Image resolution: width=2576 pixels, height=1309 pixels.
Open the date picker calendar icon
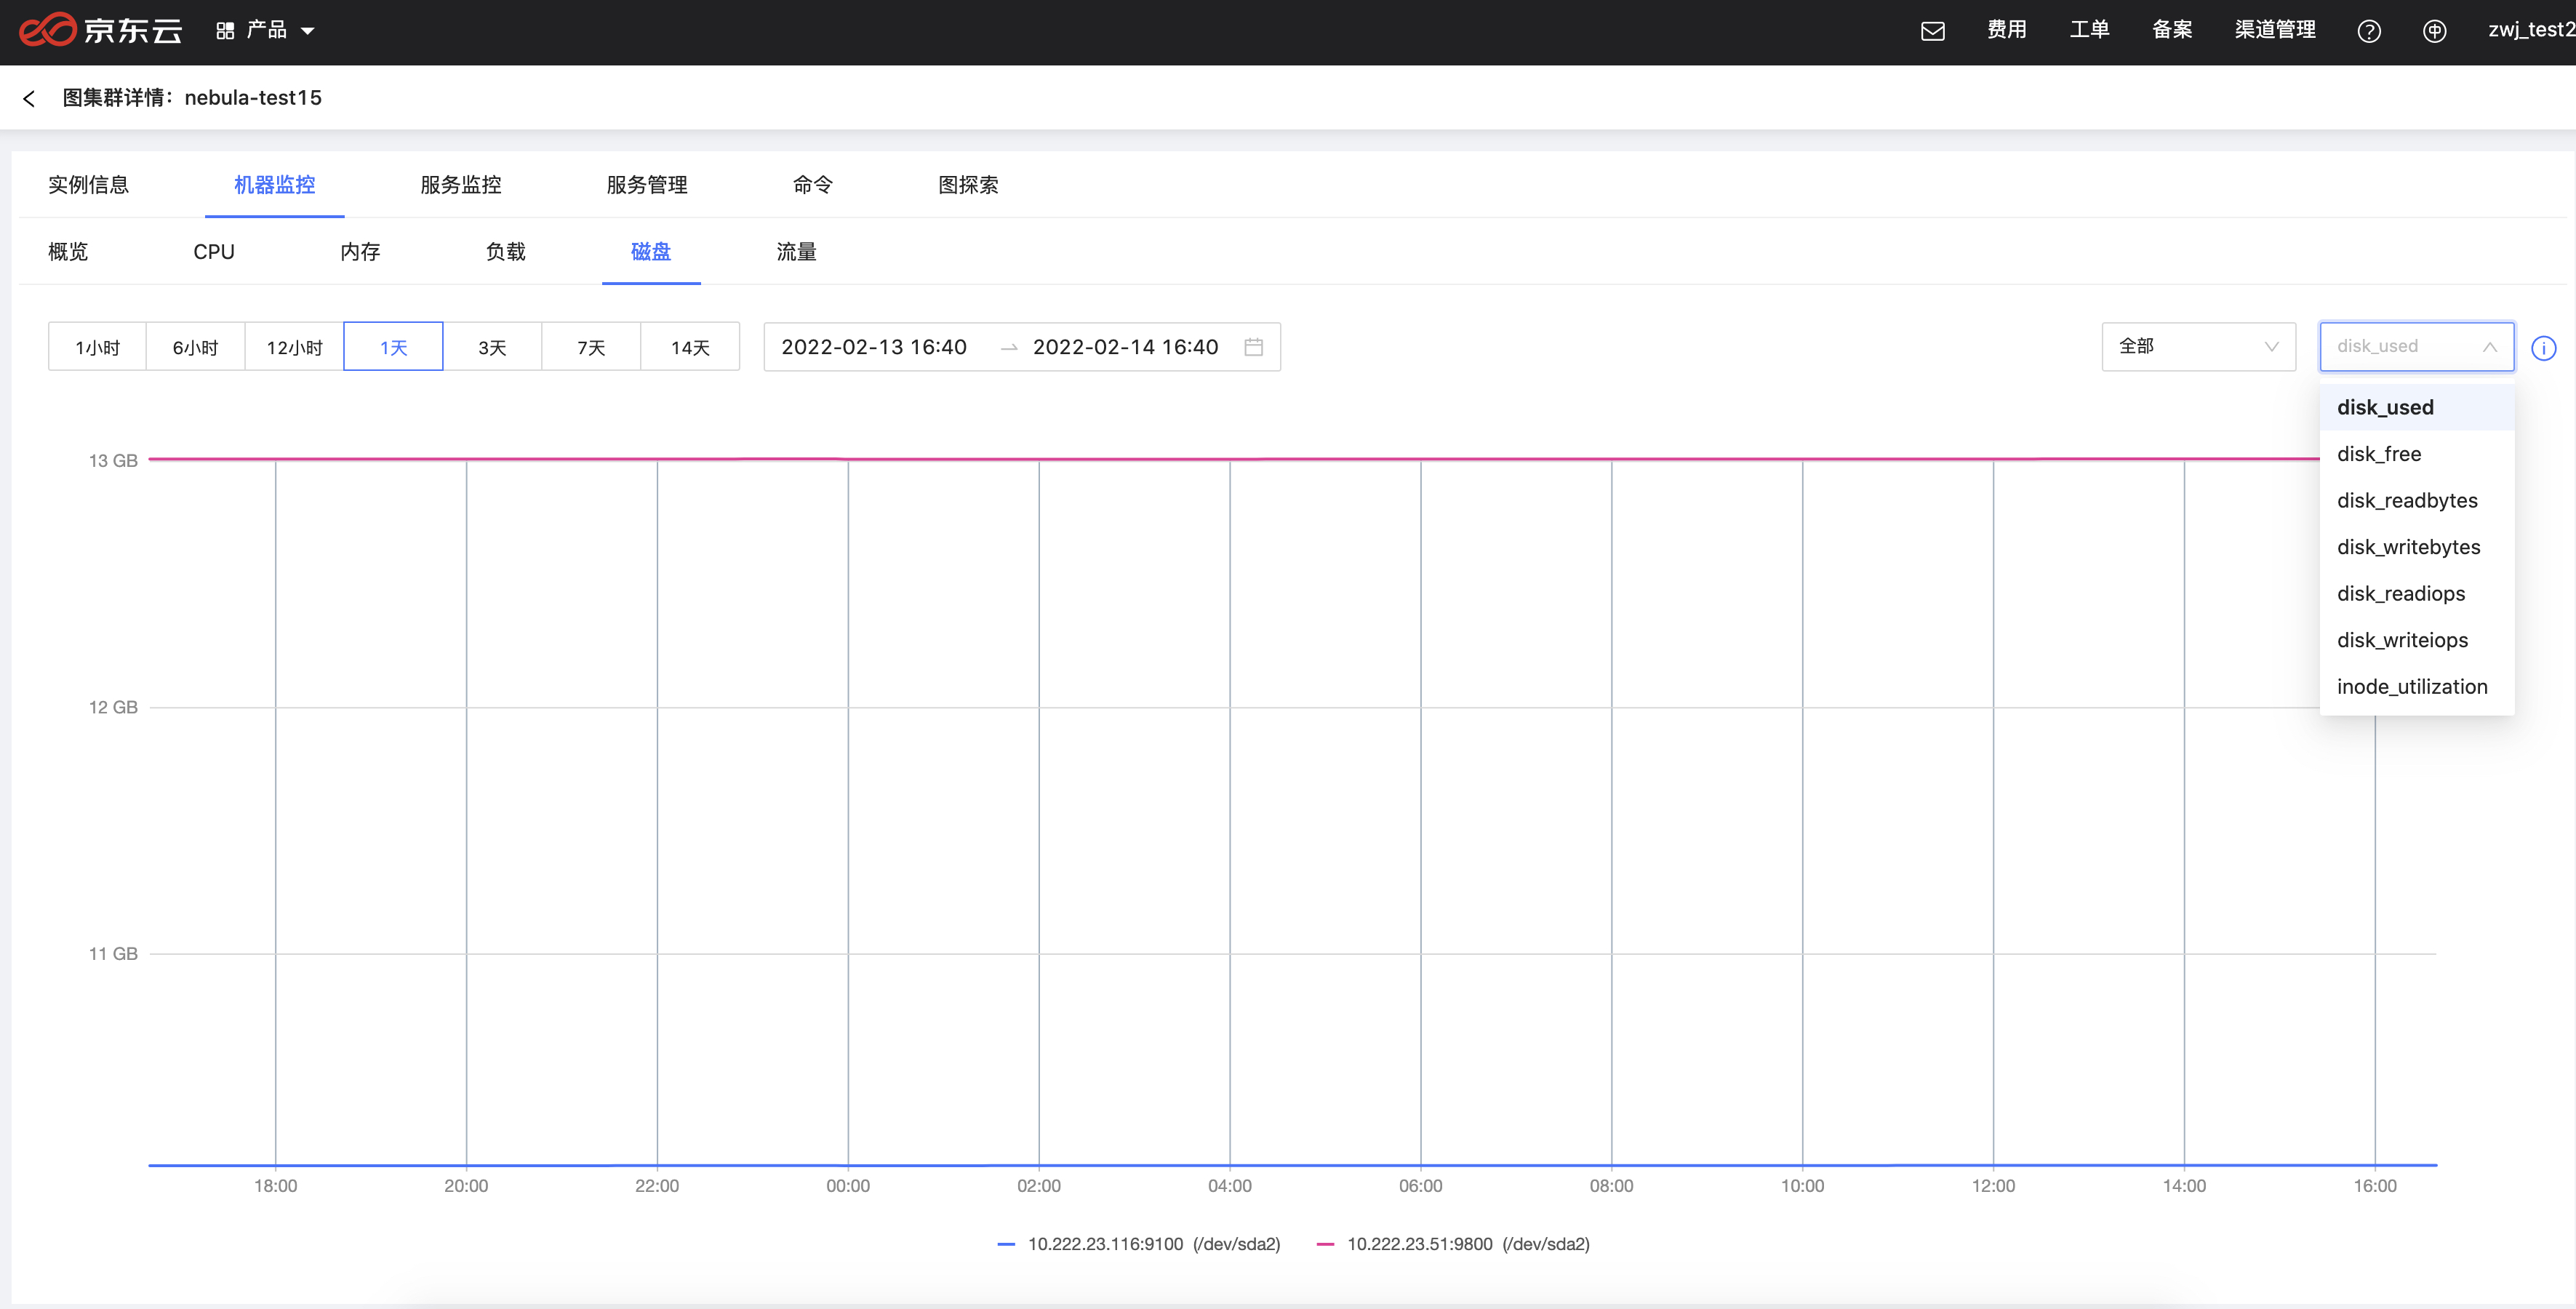pos(1253,347)
